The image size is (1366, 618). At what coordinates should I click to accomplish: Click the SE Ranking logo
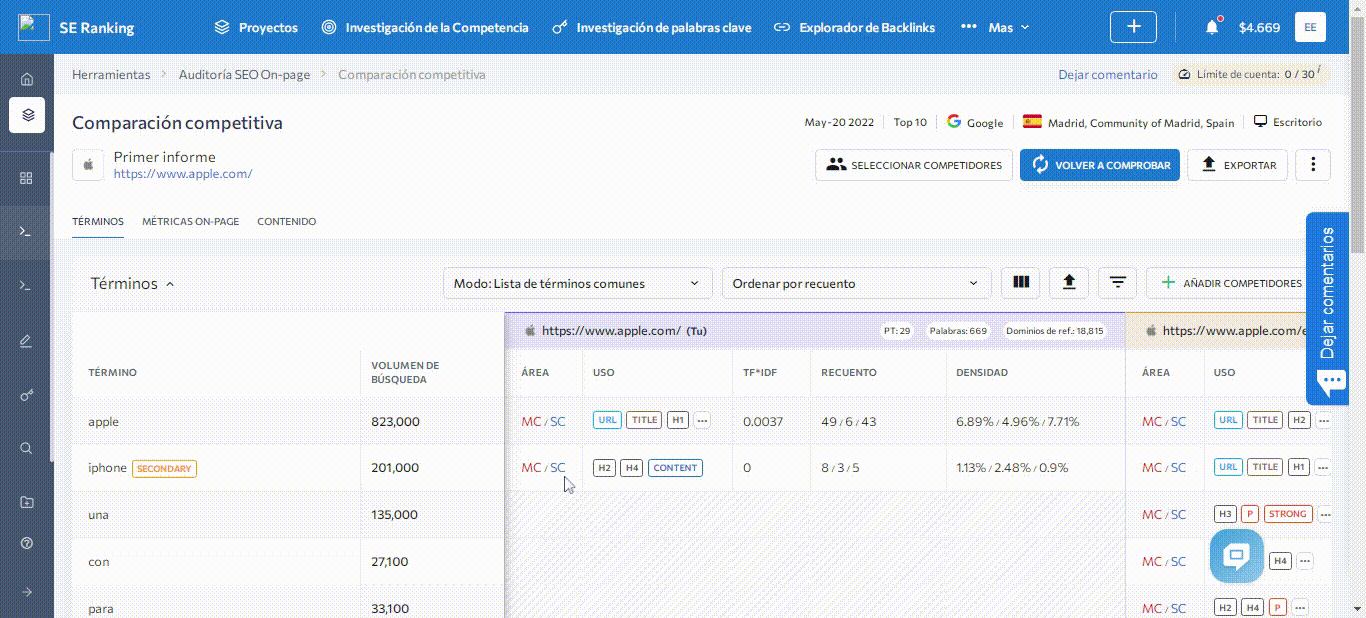click(76, 27)
